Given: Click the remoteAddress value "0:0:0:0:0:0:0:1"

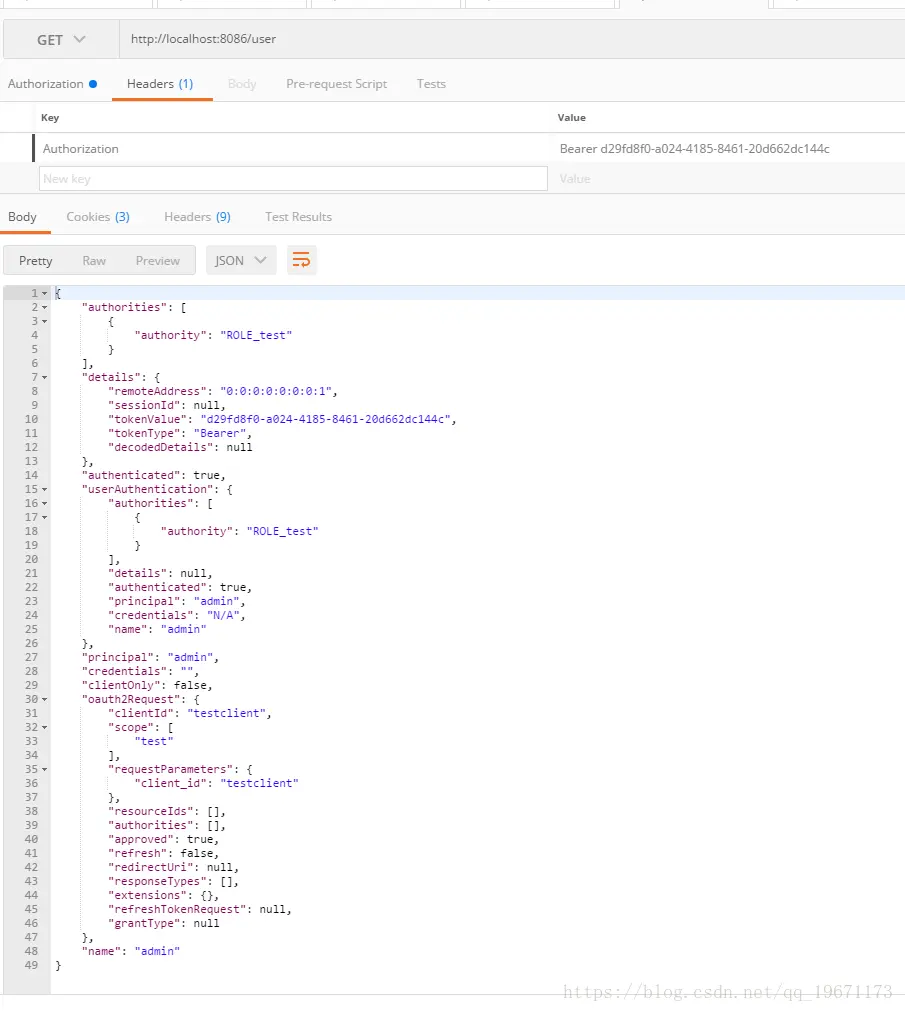Looking at the screenshot, I should coord(276,391).
